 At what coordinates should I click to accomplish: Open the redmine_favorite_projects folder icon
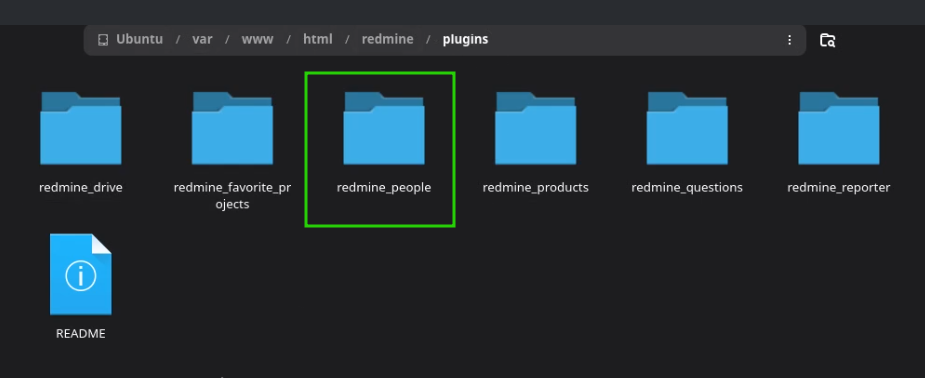232,128
